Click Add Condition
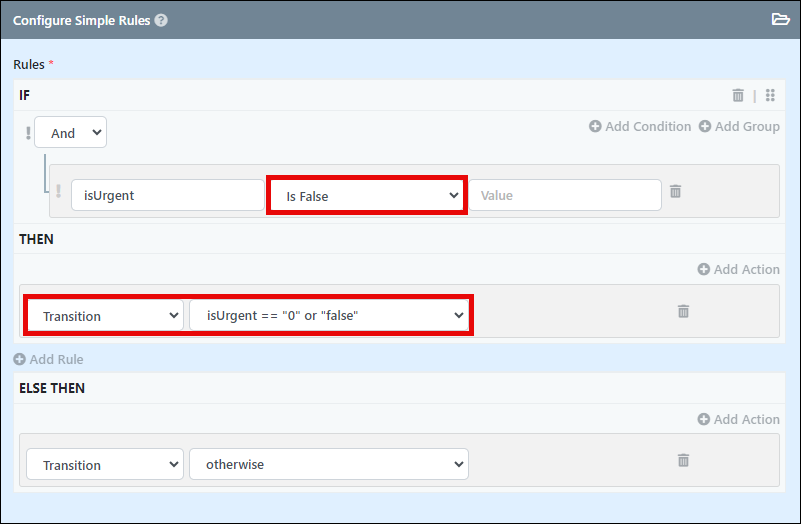Image resolution: width=801 pixels, height=524 pixels. coord(640,126)
